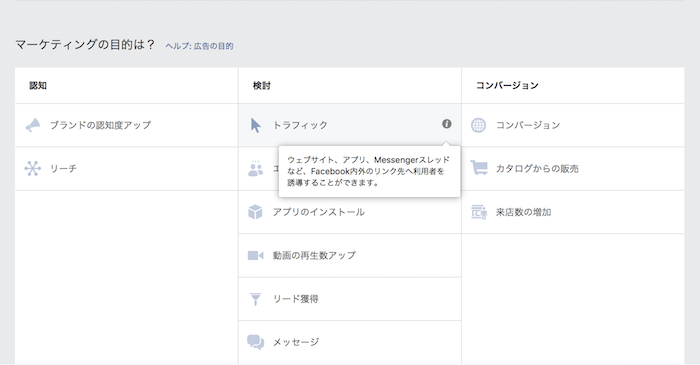The image size is (700, 365).
Task: Choose the コンバージョン objective row
Action: click(x=573, y=125)
